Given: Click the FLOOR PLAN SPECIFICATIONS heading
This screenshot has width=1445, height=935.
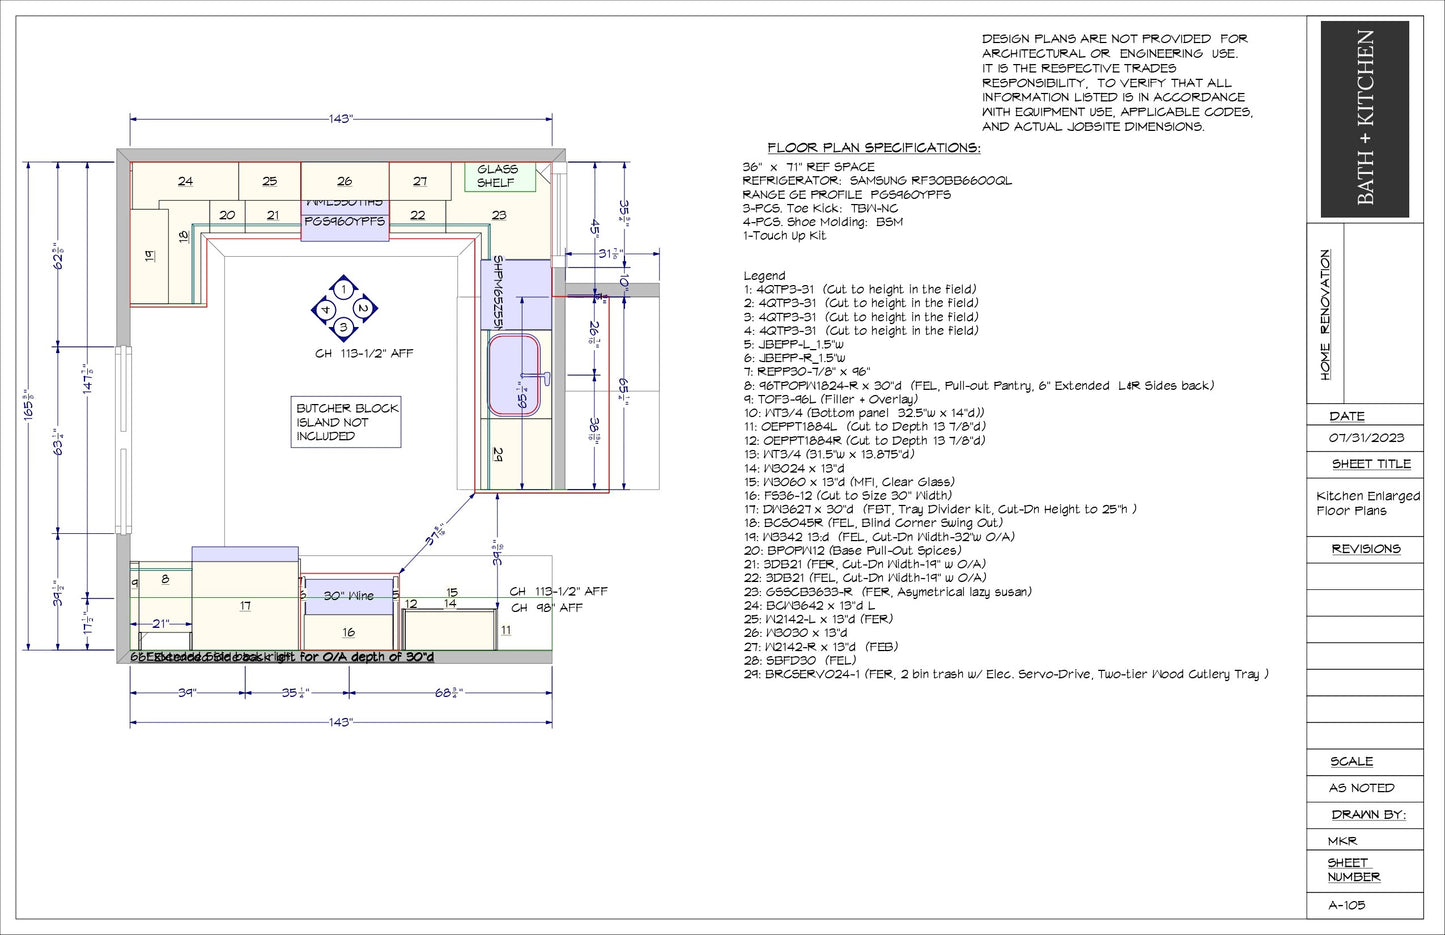Looking at the screenshot, I should point(874,148).
